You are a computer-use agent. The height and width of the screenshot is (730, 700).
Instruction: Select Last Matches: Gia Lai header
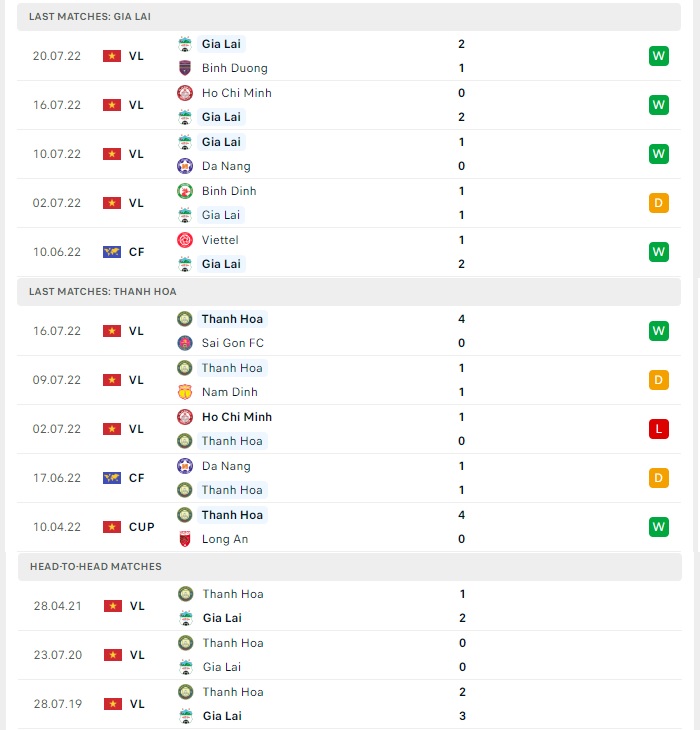(349, 17)
